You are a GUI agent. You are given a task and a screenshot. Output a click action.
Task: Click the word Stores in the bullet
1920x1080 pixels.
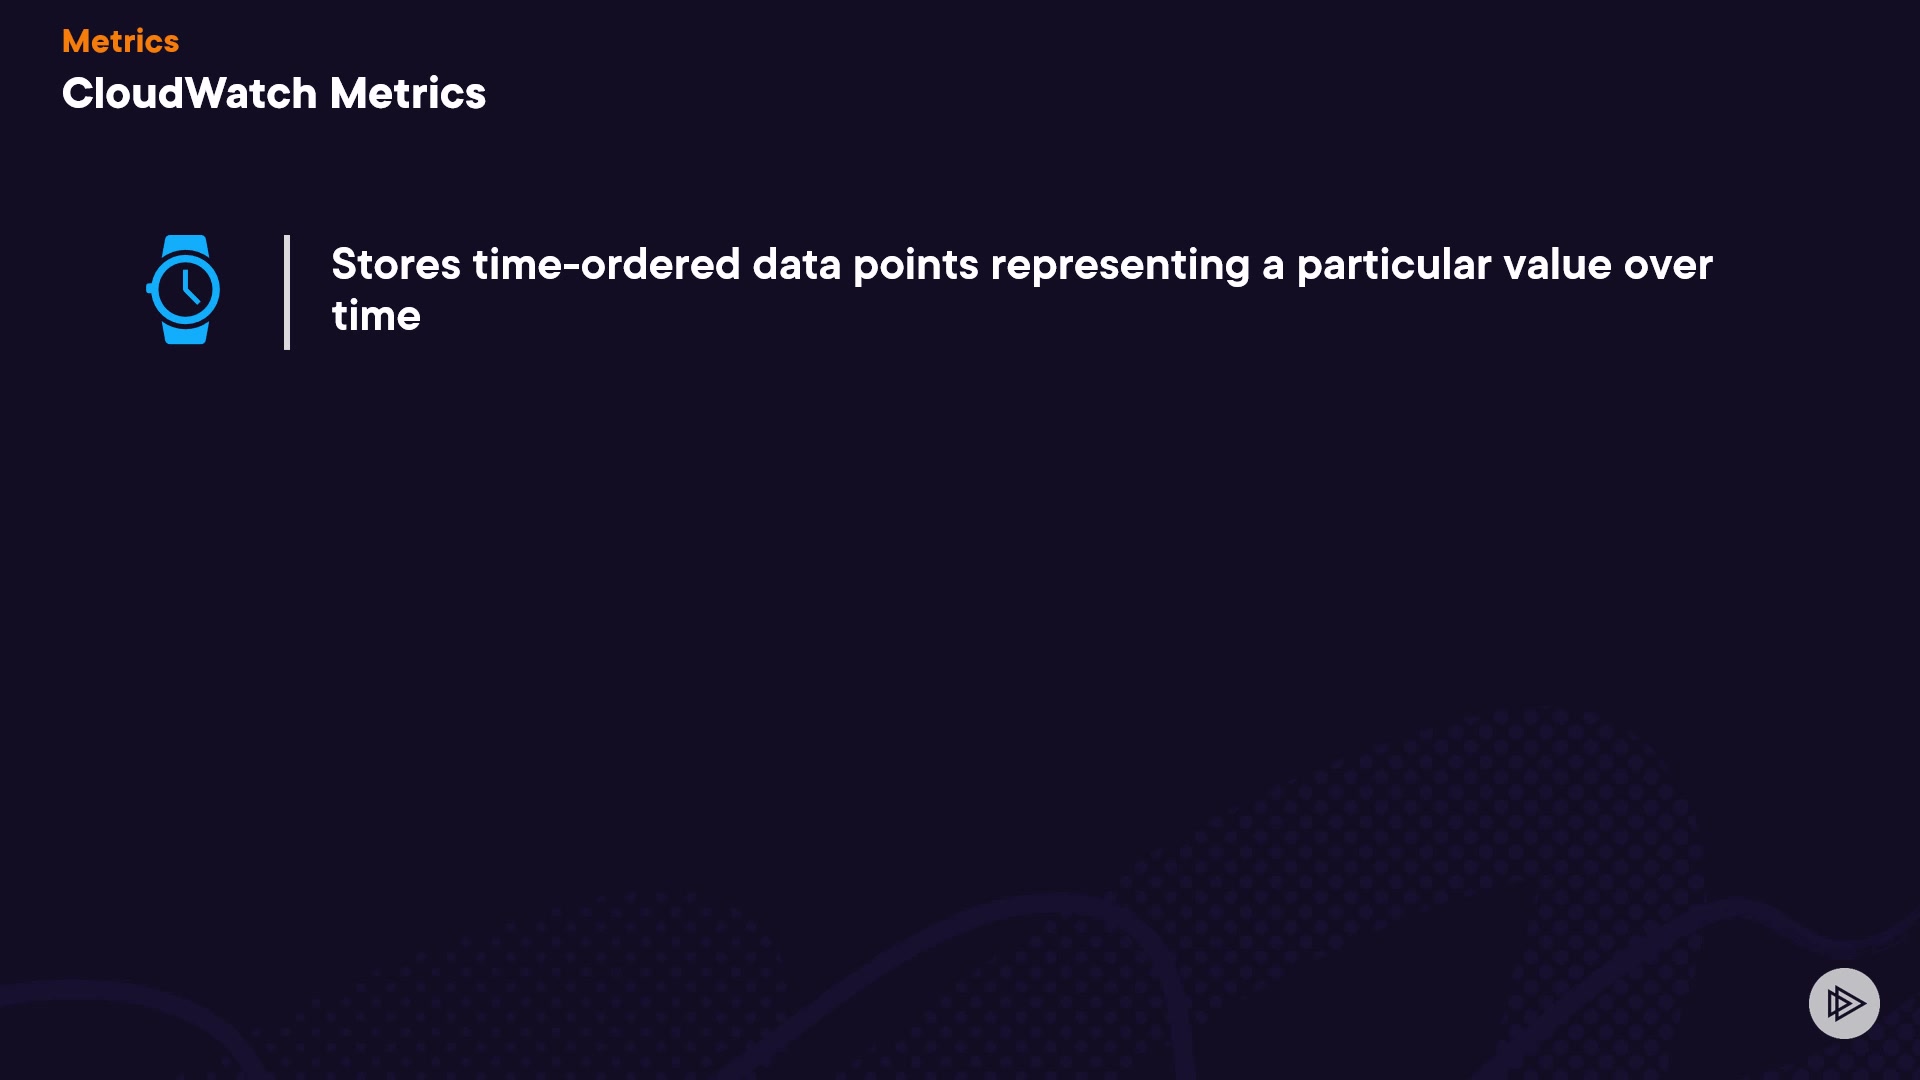pyautogui.click(x=395, y=265)
